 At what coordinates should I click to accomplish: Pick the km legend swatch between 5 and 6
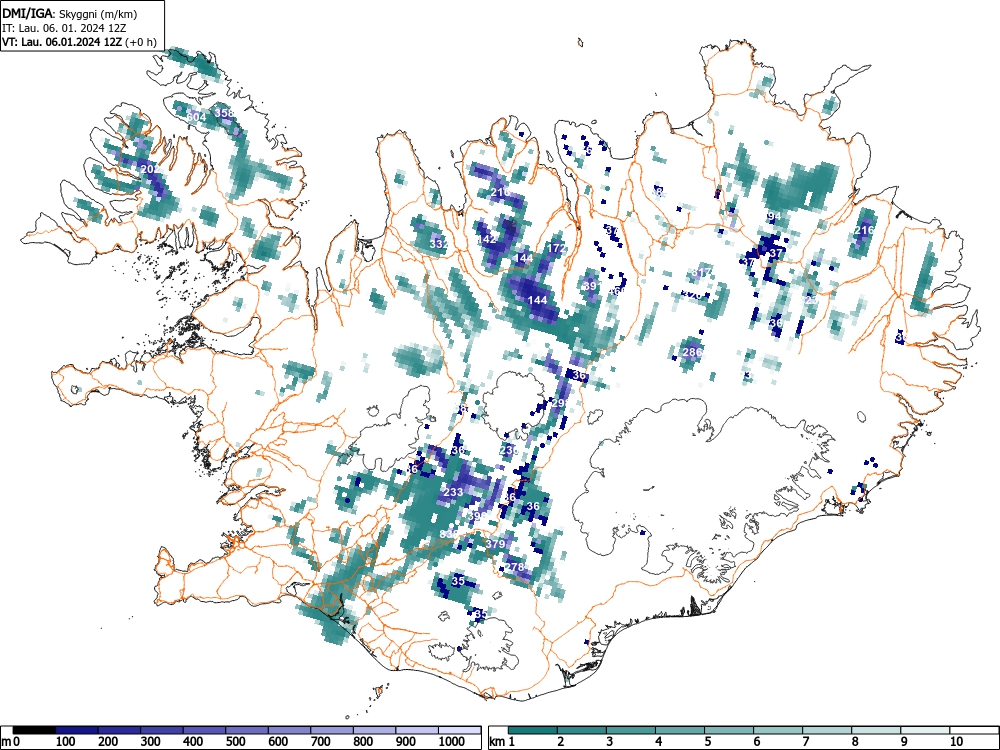coord(729,730)
